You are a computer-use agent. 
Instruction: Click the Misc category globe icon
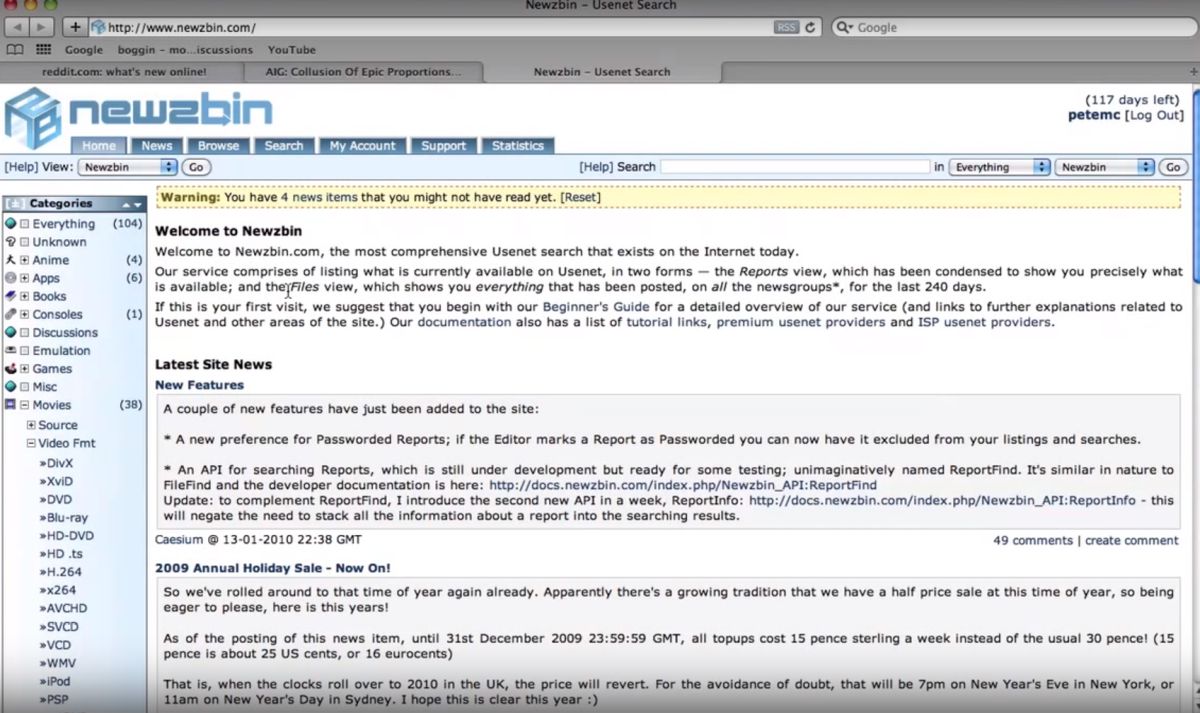pyautogui.click(x=10, y=386)
